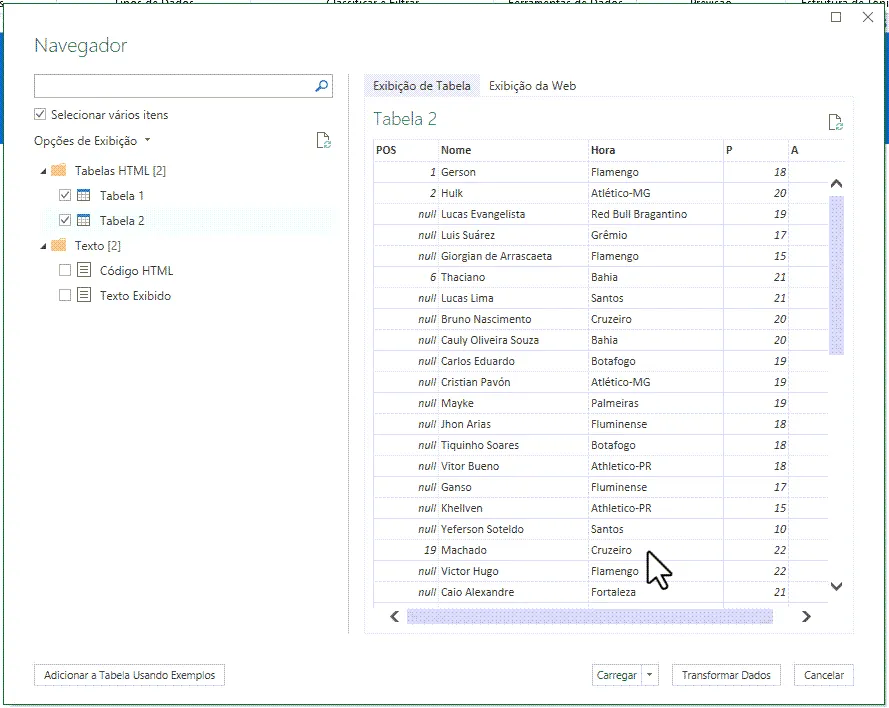Click the Giorgian de Arrascaeta cell
Image resolution: width=889 pixels, height=708 pixels.
514,256
